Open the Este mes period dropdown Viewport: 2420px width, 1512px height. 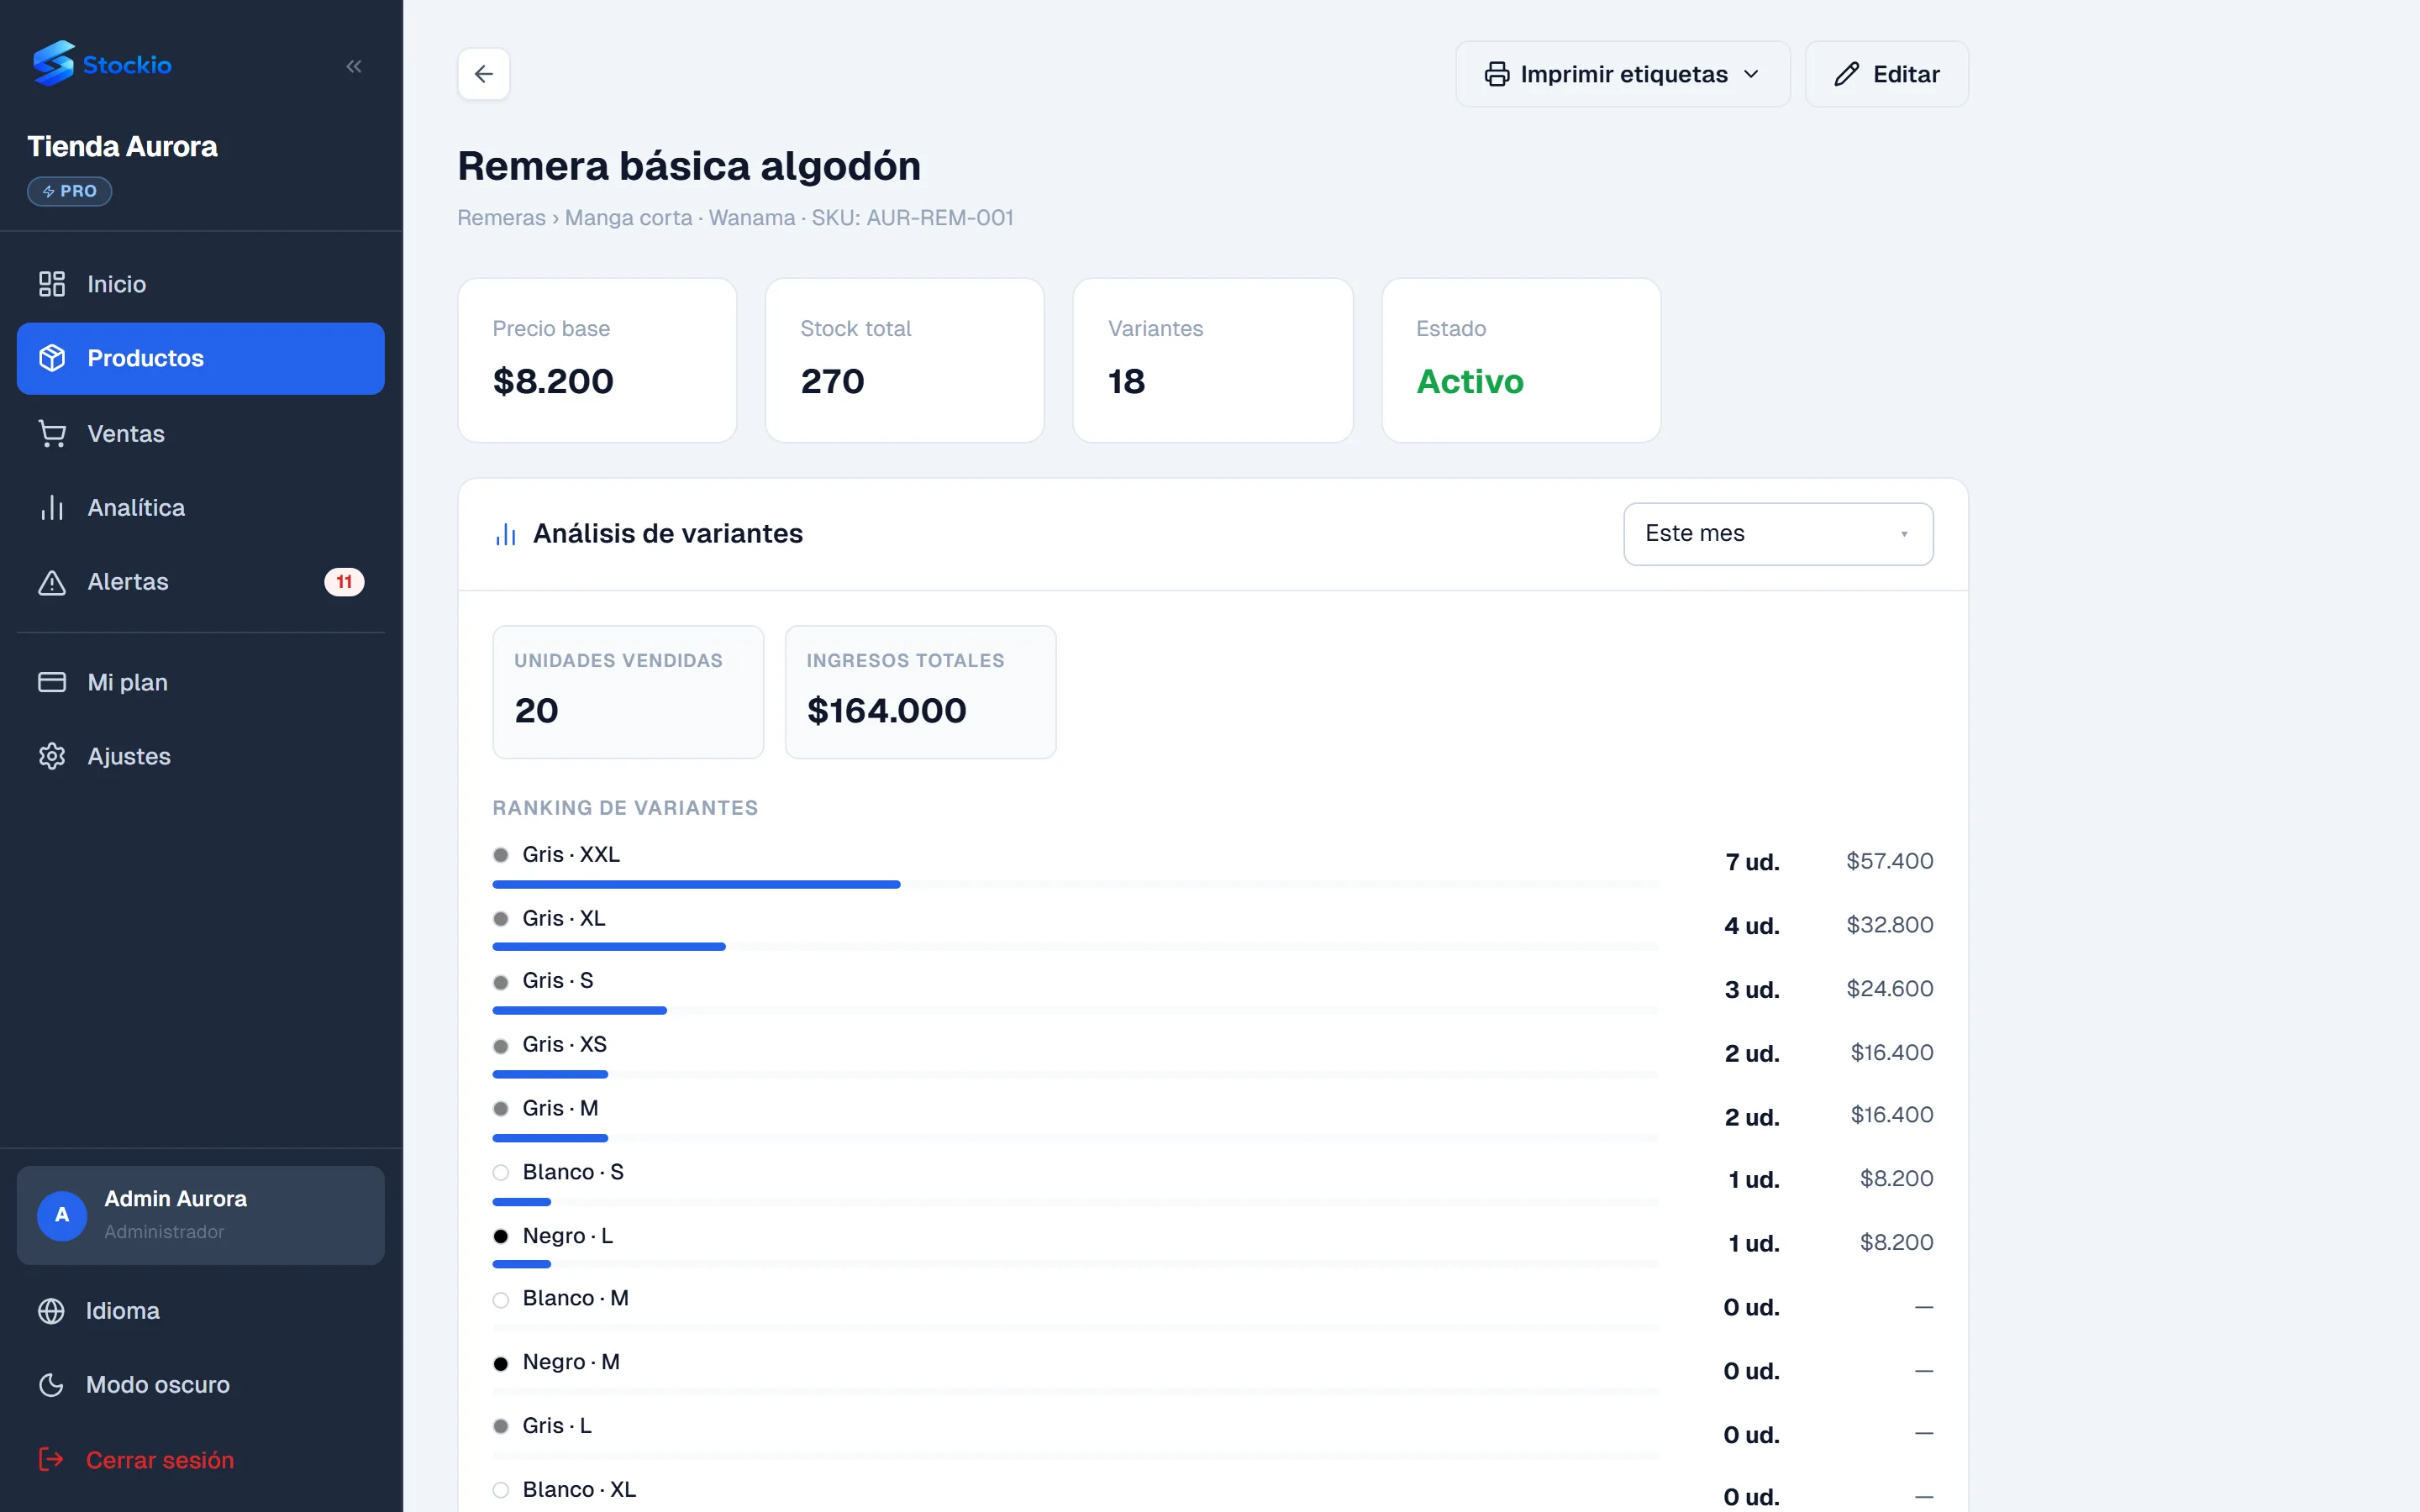[x=1778, y=534]
